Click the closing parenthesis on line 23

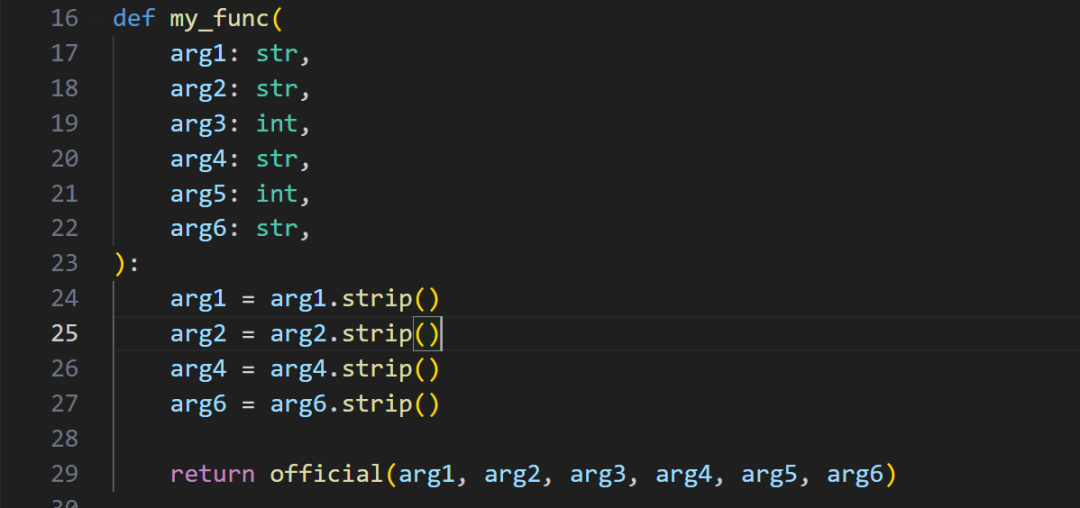[x=120, y=264]
